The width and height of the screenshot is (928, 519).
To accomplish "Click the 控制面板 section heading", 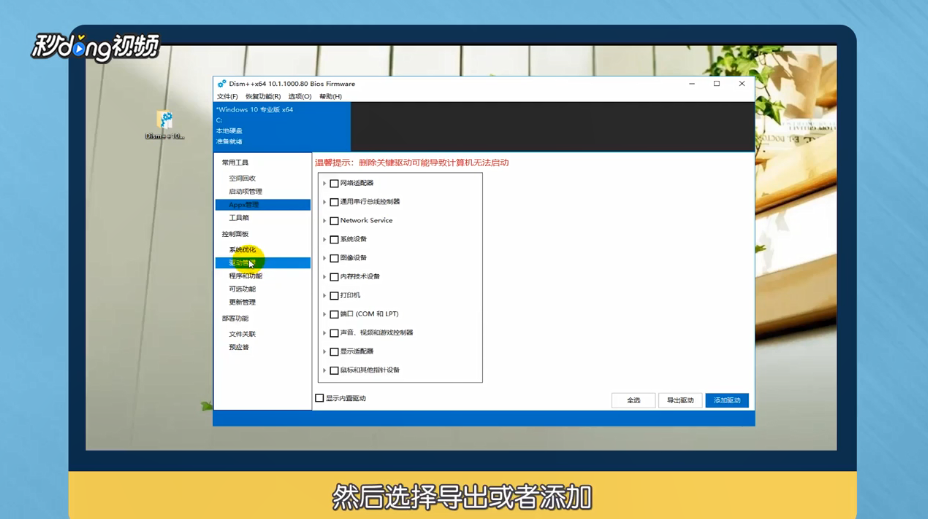I will (x=235, y=234).
